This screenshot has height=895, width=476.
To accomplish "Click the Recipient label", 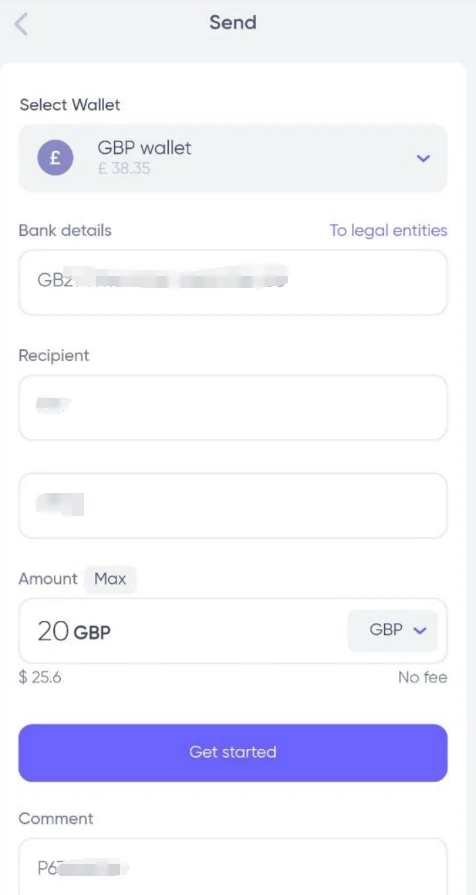I will (x=54, y=356).
